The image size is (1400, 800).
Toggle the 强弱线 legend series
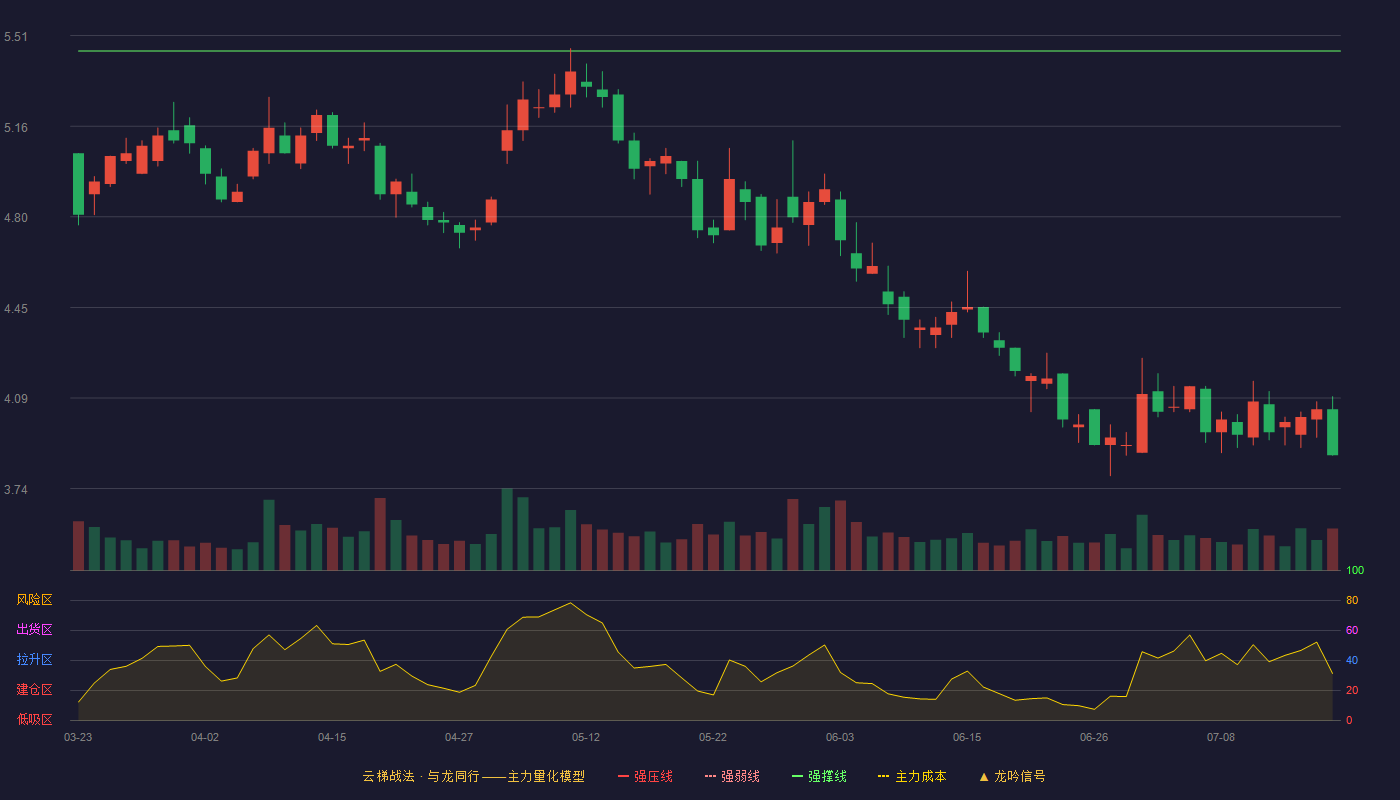click(x=732, y=776)
